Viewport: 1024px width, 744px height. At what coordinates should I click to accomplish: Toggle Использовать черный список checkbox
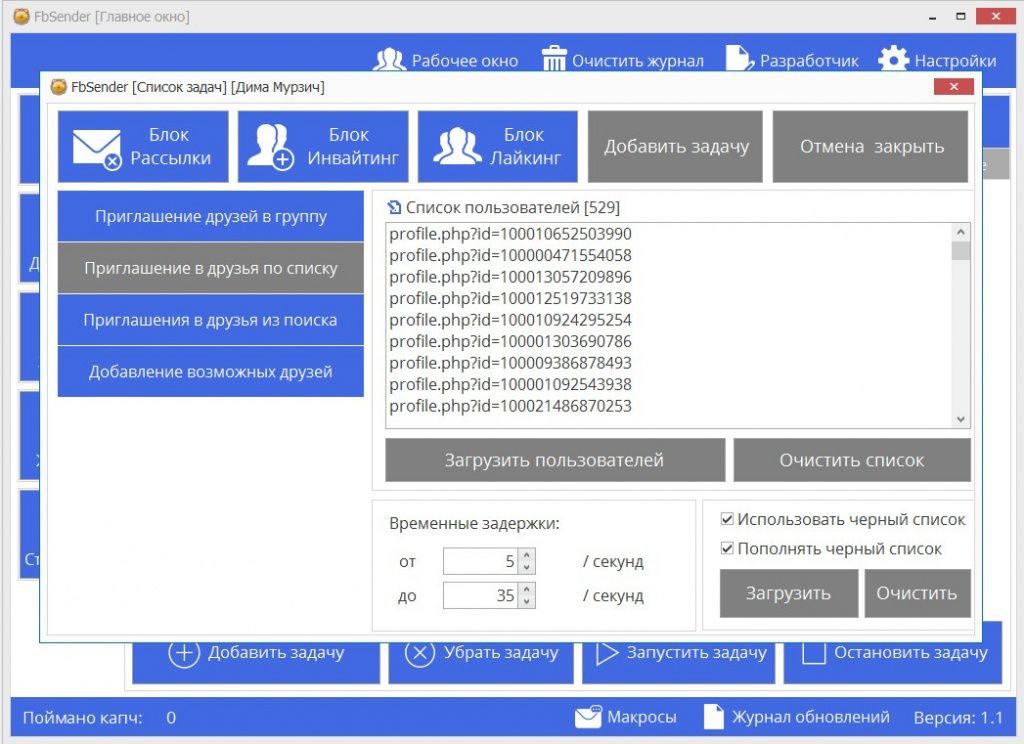(x=727, y=519)
